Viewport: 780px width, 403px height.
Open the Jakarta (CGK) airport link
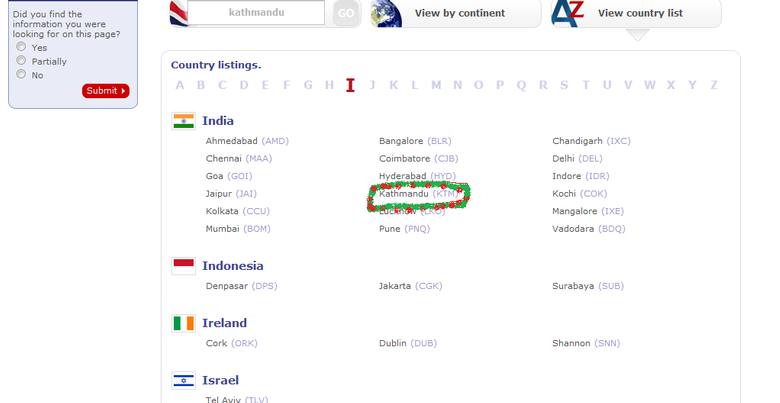[x=410, y=286]
